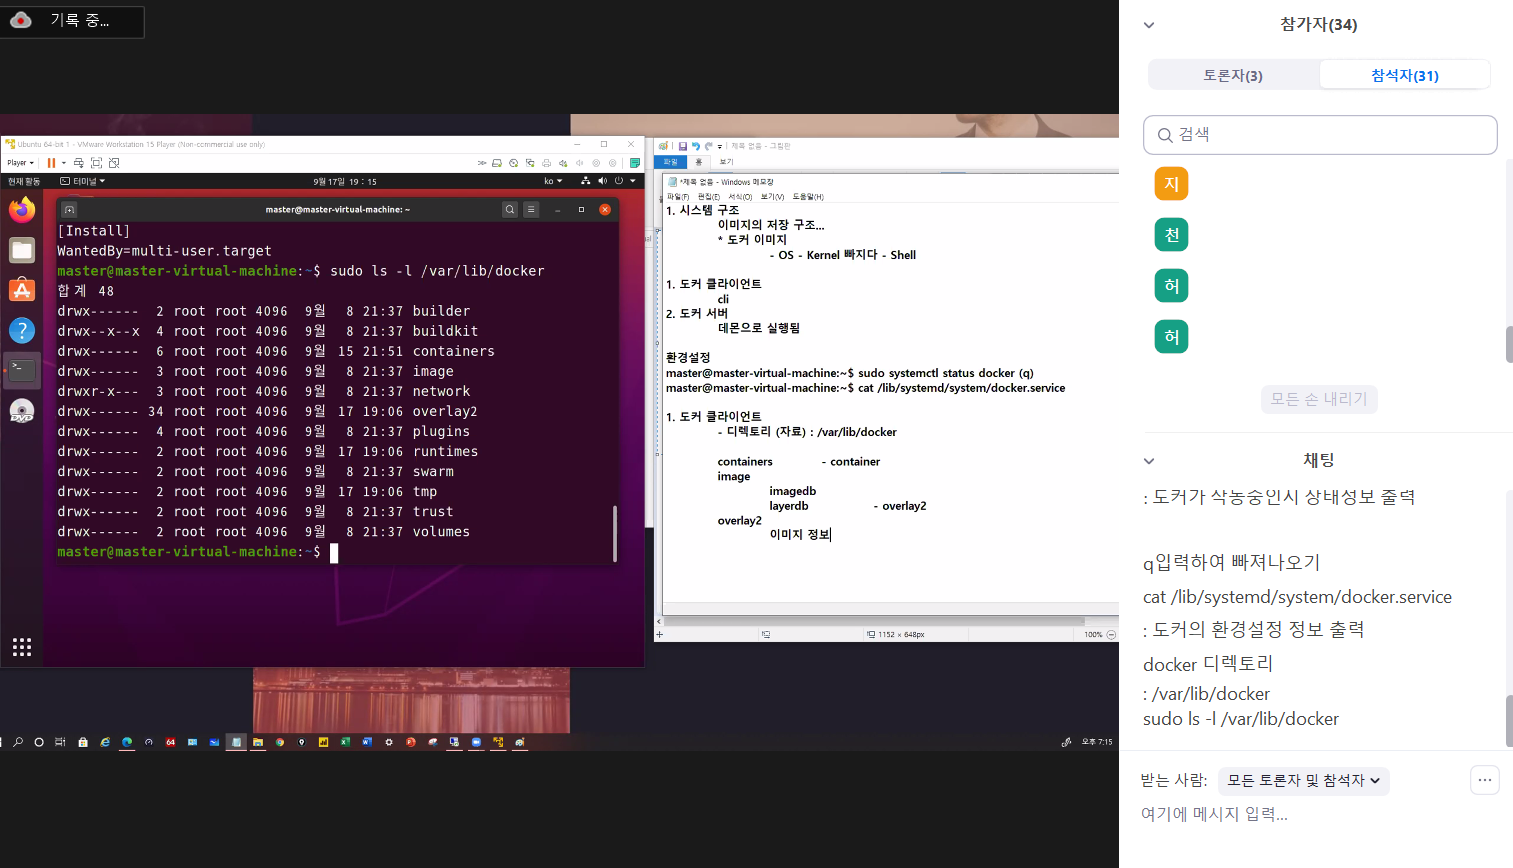Image resolution: width=1513 pixels, height=868 pixels.
Task: Show applications grid in Ubuntu dock
Action: point(22,647)
